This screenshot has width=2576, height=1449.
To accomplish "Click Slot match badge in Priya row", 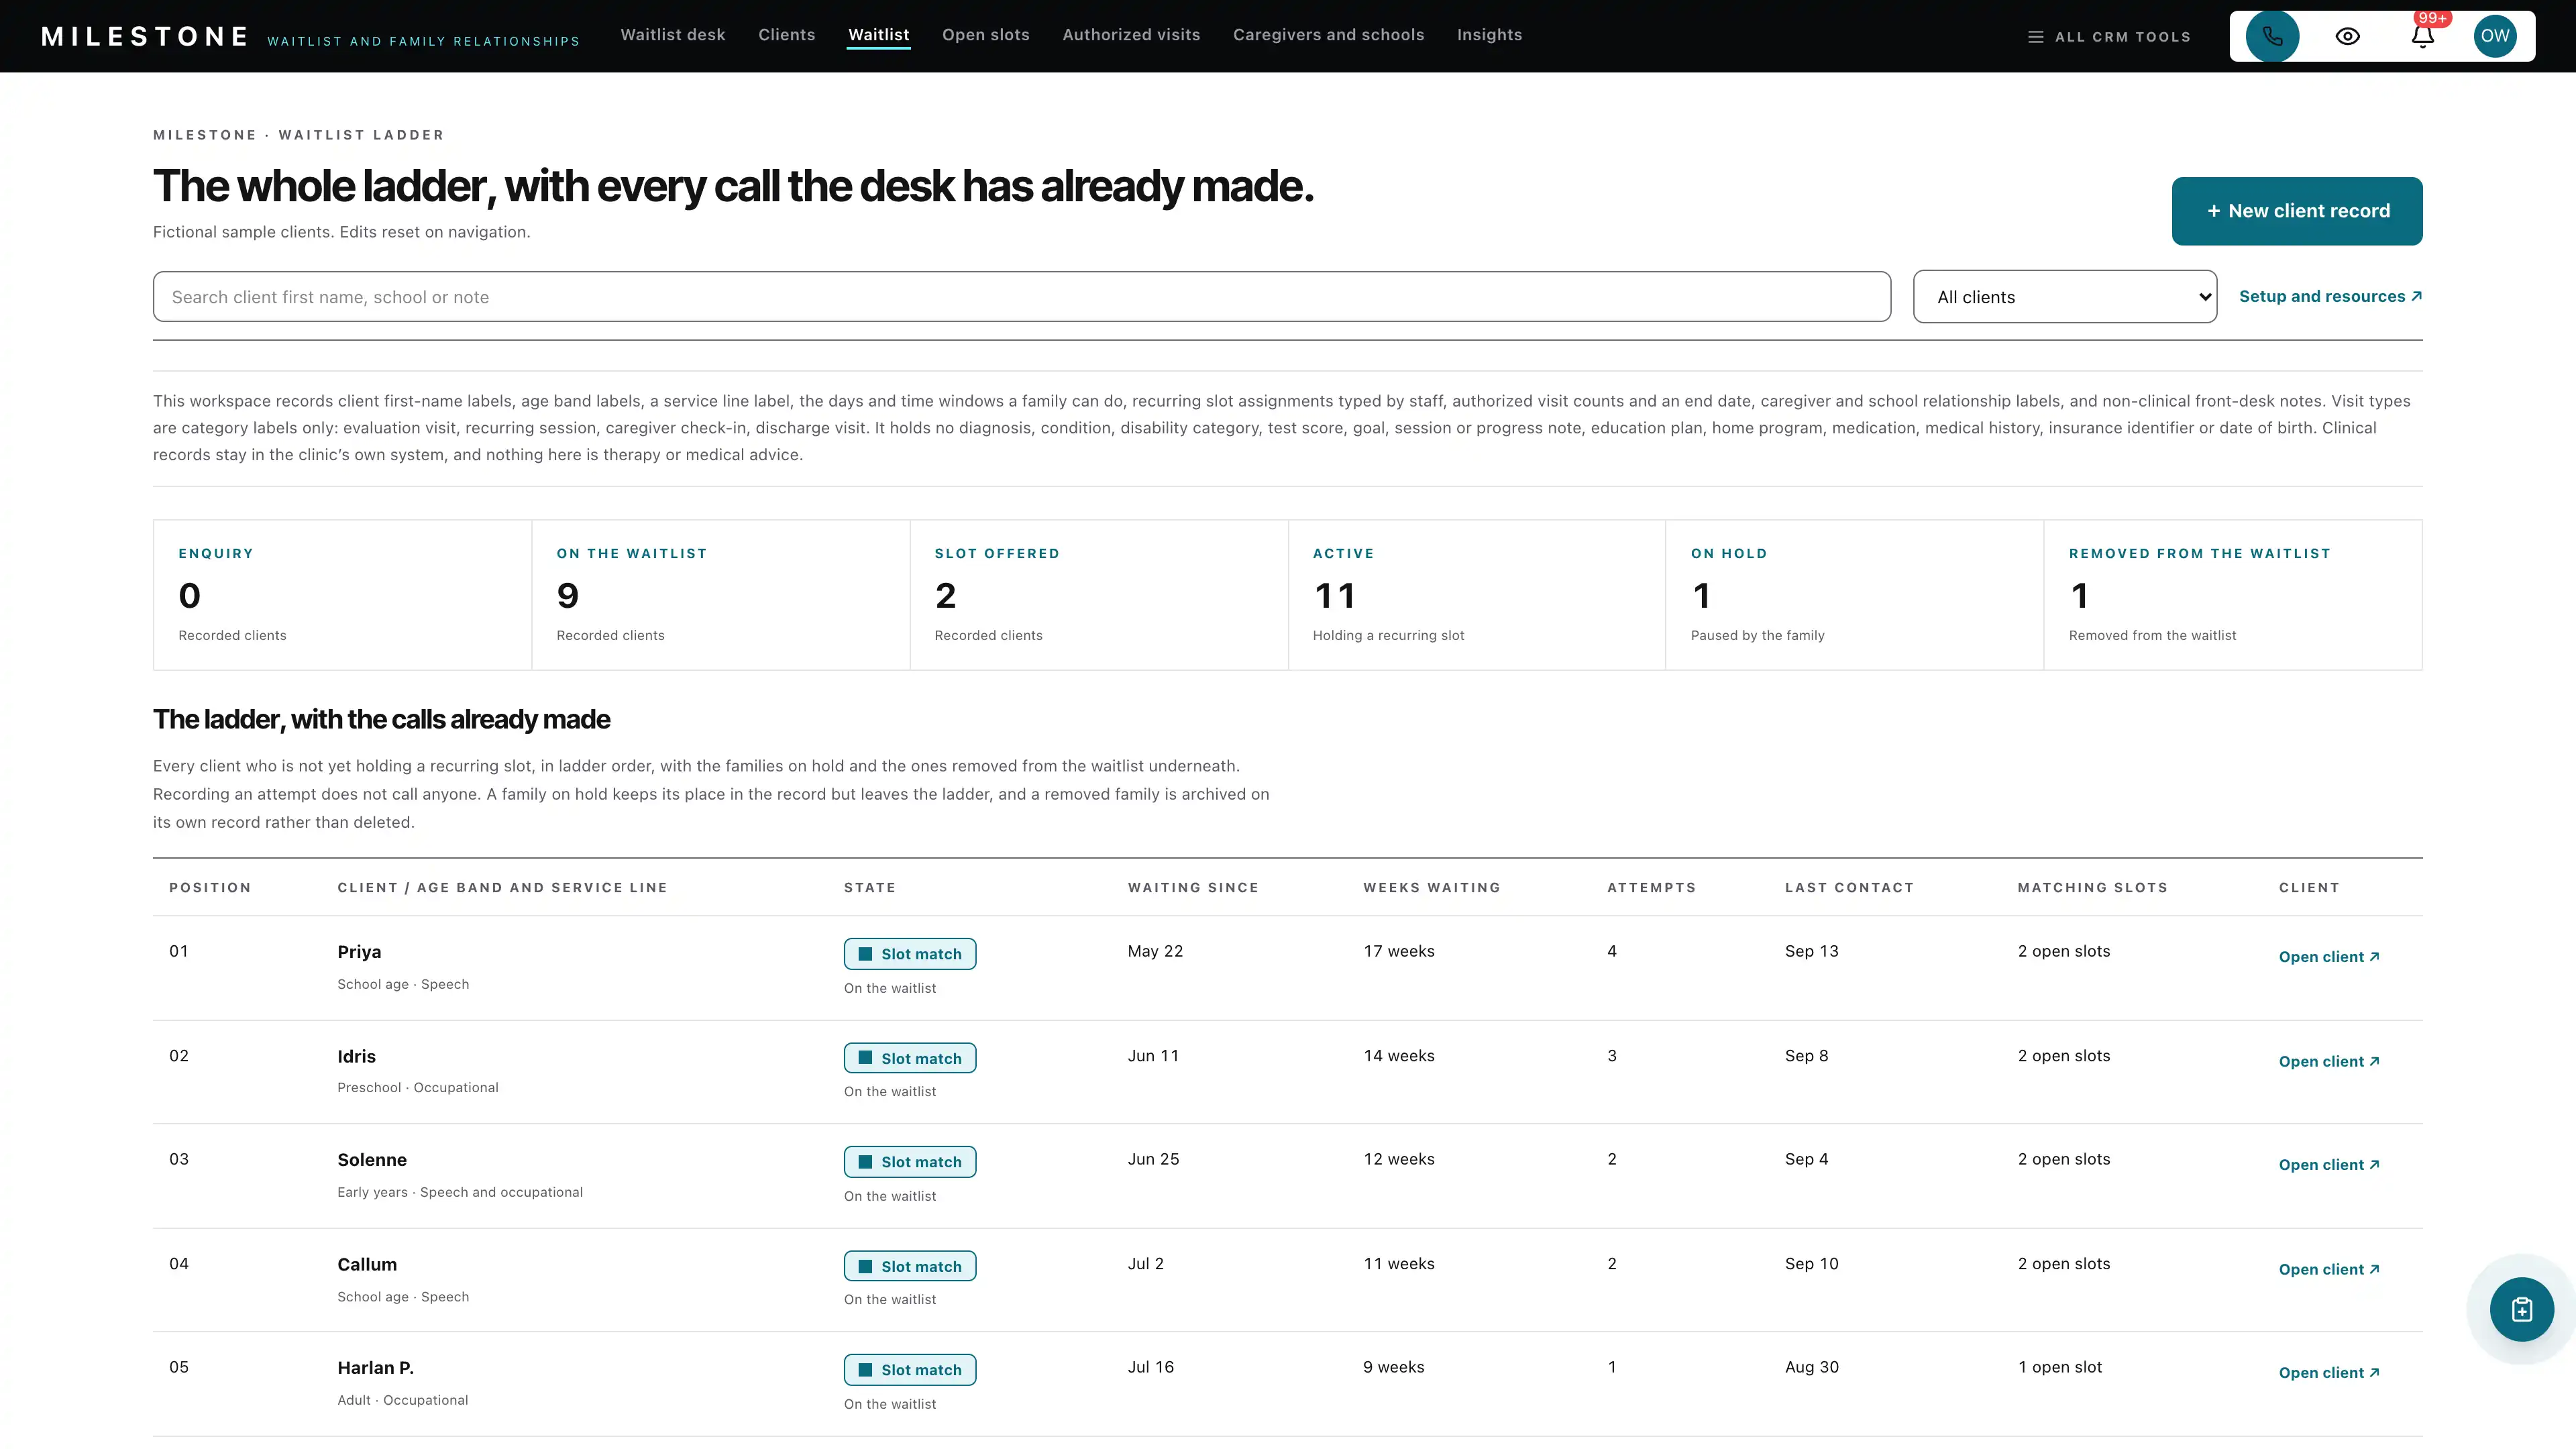I will coord(910,954).
